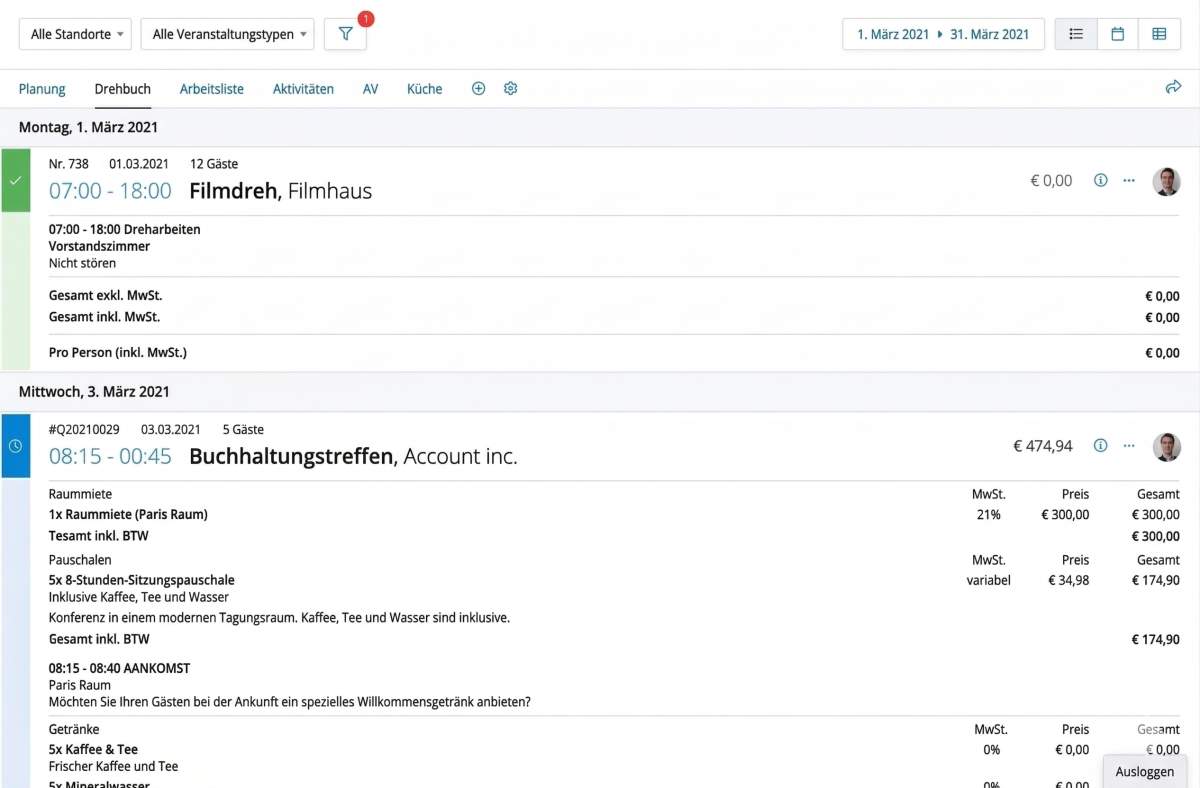Show info for Filmdreh event
1200x788 pixels.
click(x=1100, y=181)
